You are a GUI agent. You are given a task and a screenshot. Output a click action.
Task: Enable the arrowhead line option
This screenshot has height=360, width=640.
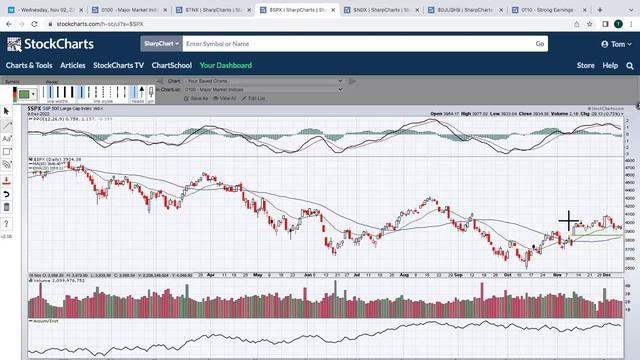142,92
